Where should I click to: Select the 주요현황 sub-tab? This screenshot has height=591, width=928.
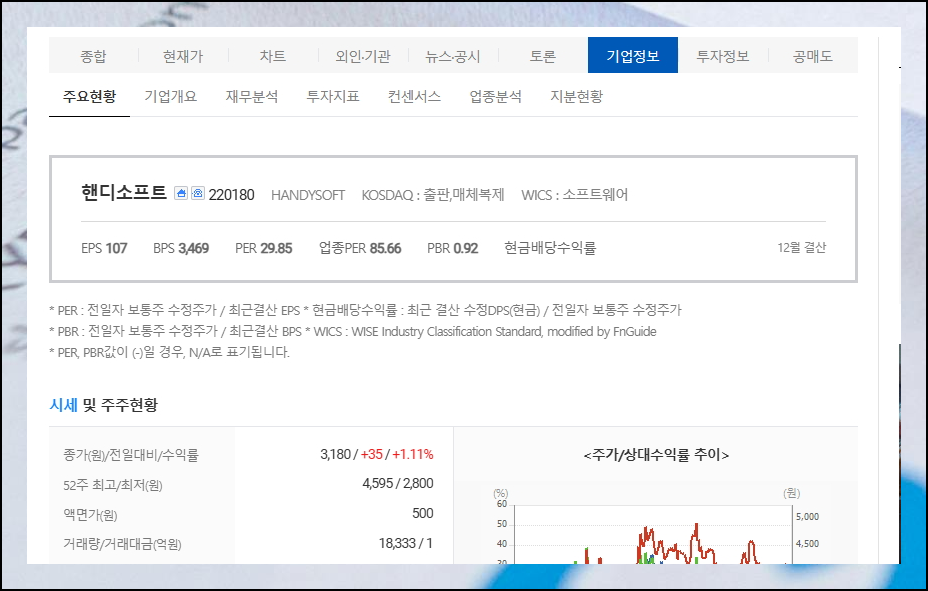(89, 96)
